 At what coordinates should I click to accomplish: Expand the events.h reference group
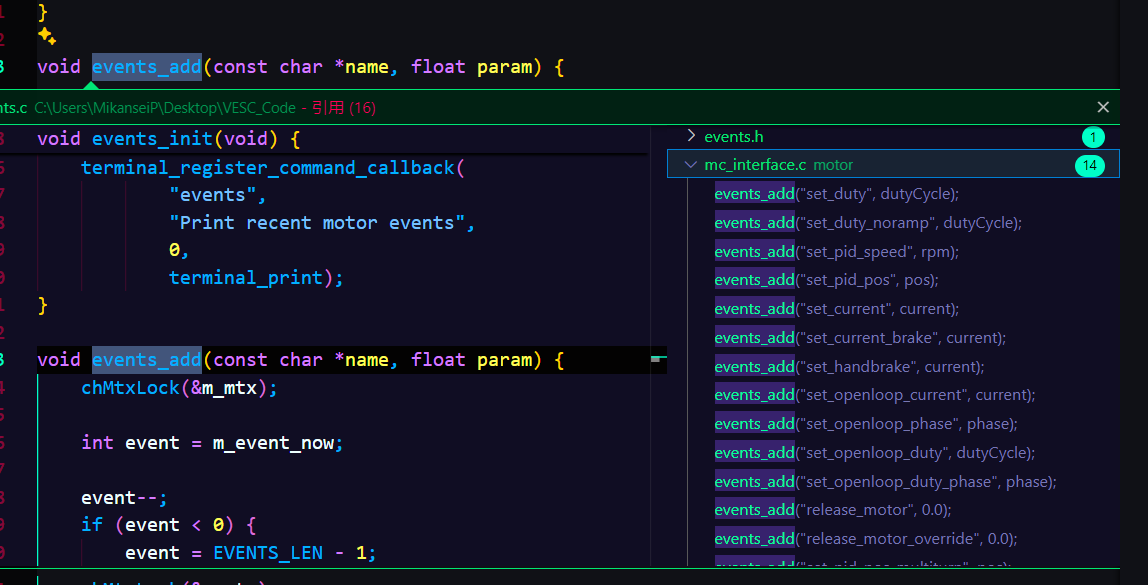[691, 136]
